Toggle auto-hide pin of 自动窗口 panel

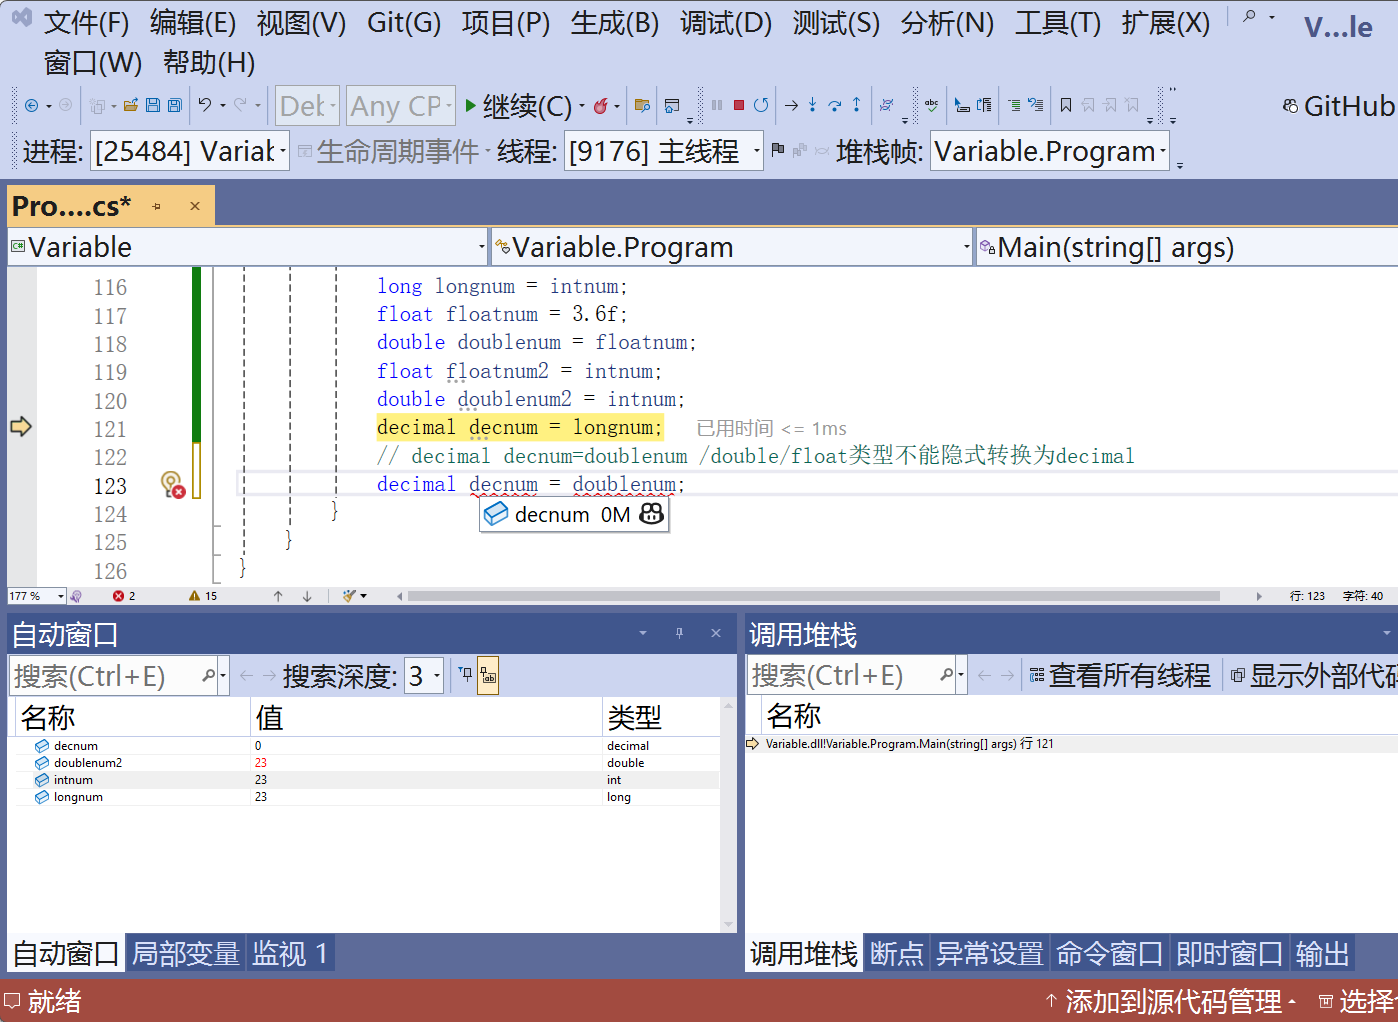point(679,633)
